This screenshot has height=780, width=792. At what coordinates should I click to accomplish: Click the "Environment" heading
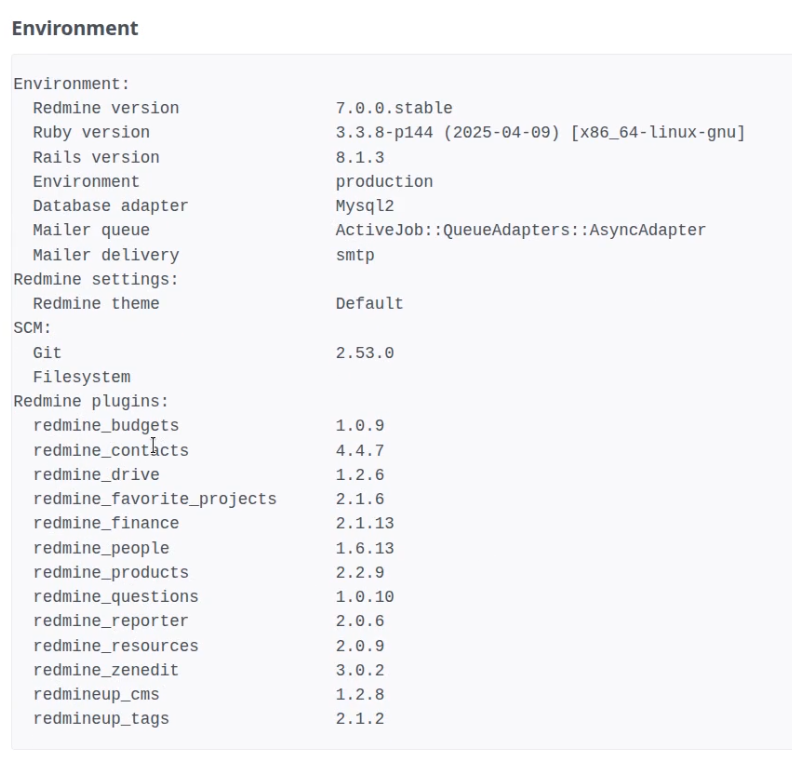click(x=75, y=28)
